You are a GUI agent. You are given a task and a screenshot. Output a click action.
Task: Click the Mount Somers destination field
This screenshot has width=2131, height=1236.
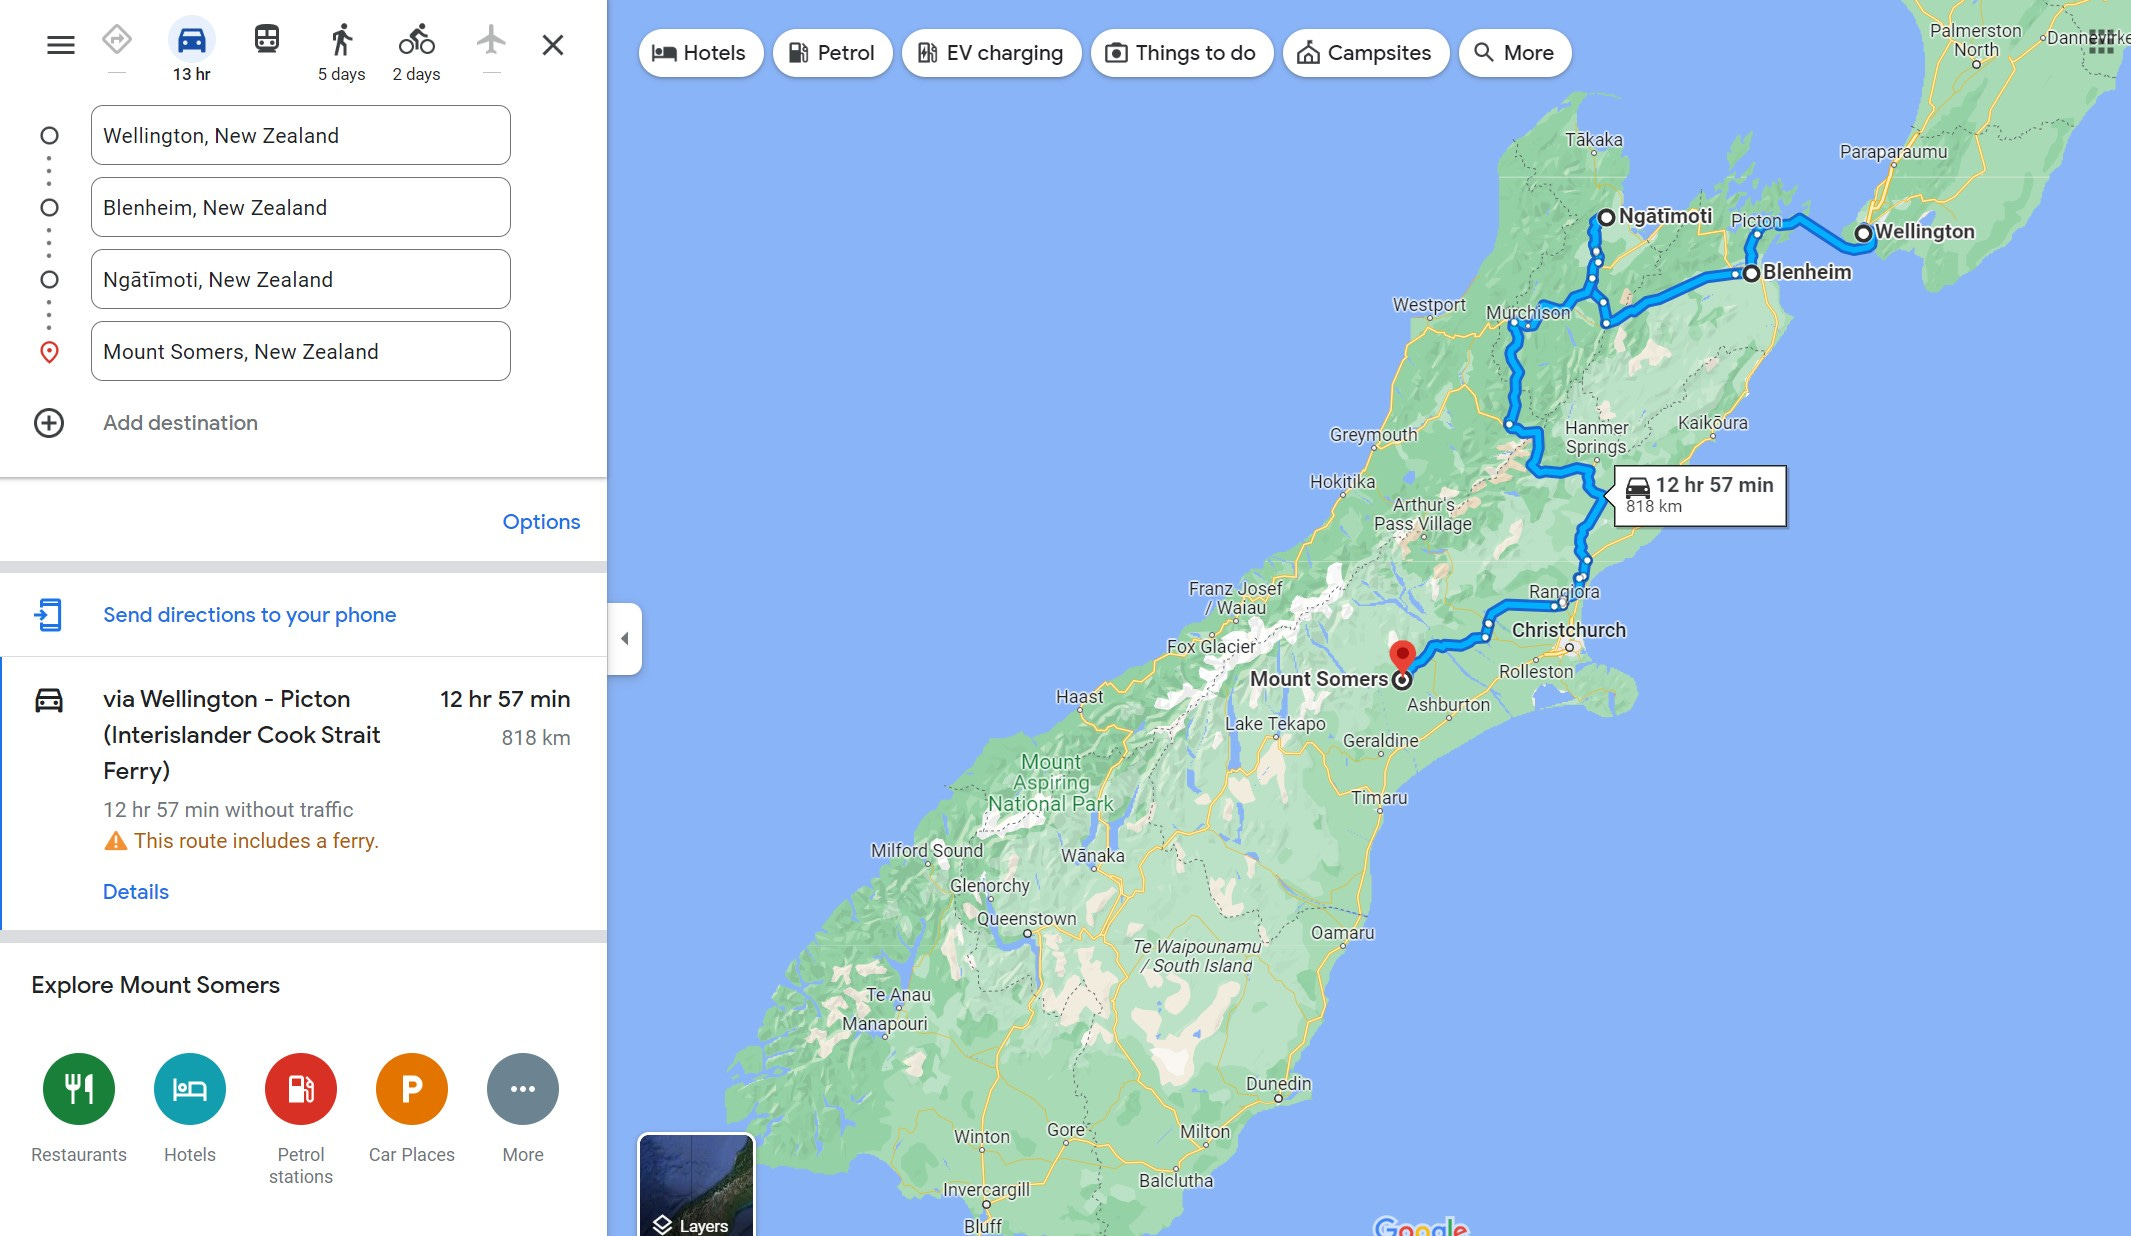301,351
